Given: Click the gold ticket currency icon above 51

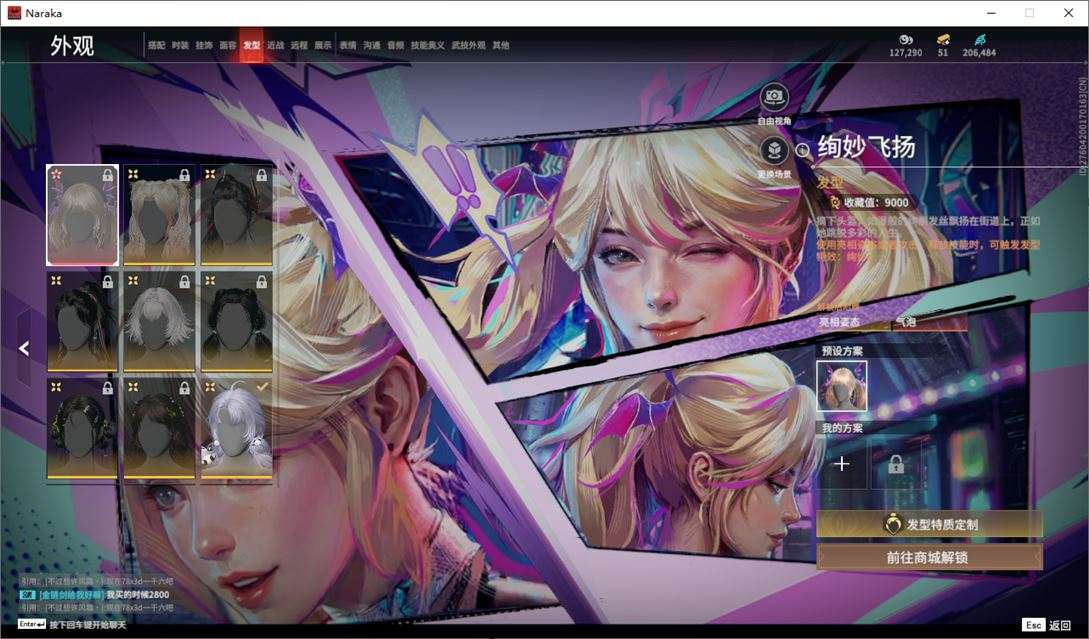Looking at the screenshot, I should coord(942,40).
